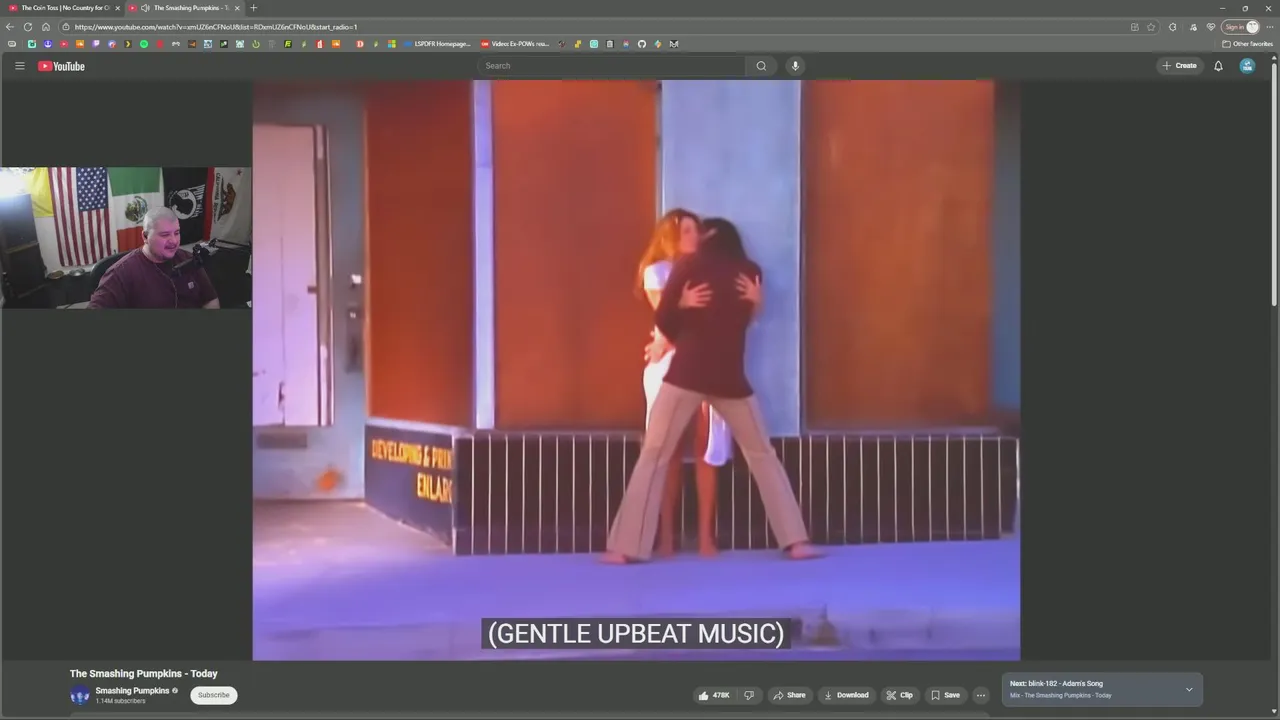This screenshot has width=1280, height=720.
Task: Open the GitHub bookmark icon
Action: [642, 44]
